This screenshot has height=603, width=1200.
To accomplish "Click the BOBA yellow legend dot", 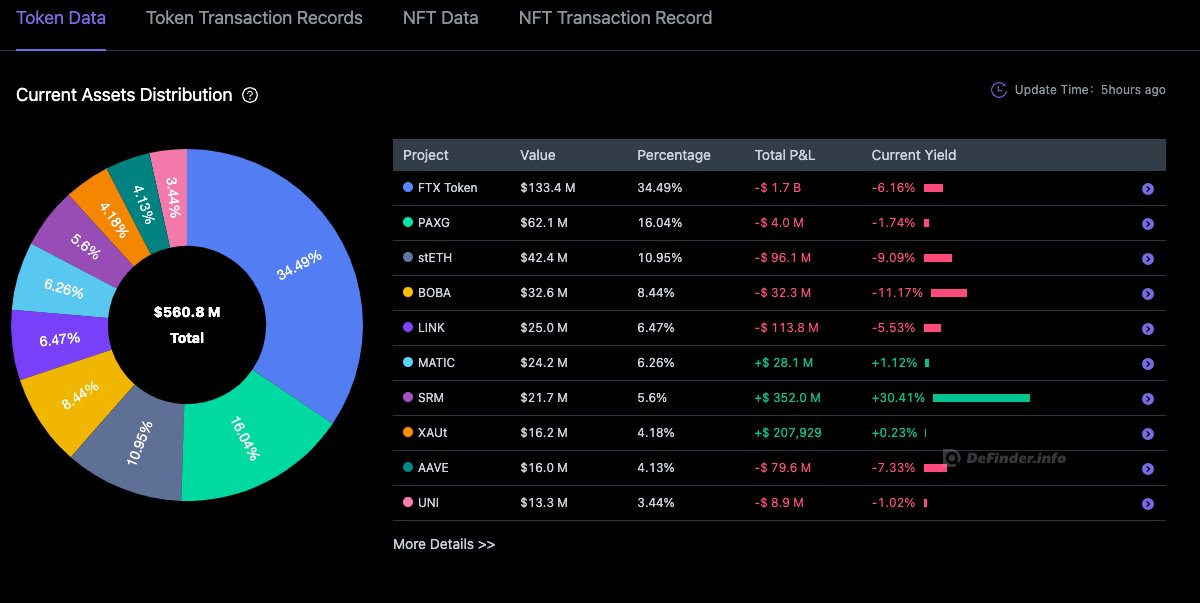I will [x=408, y=292].
